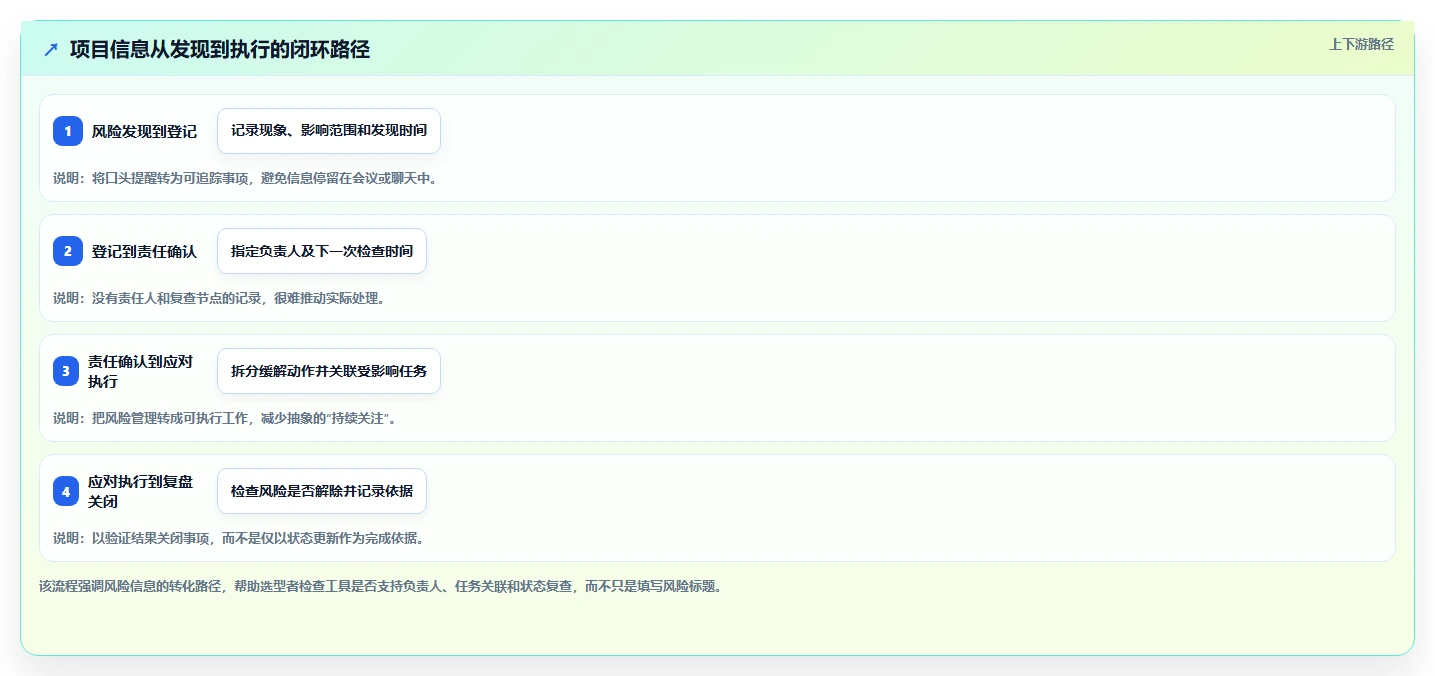
Task: Click the note 将口头提醒转为可追踪事项
Action: [x=169, y=178]
